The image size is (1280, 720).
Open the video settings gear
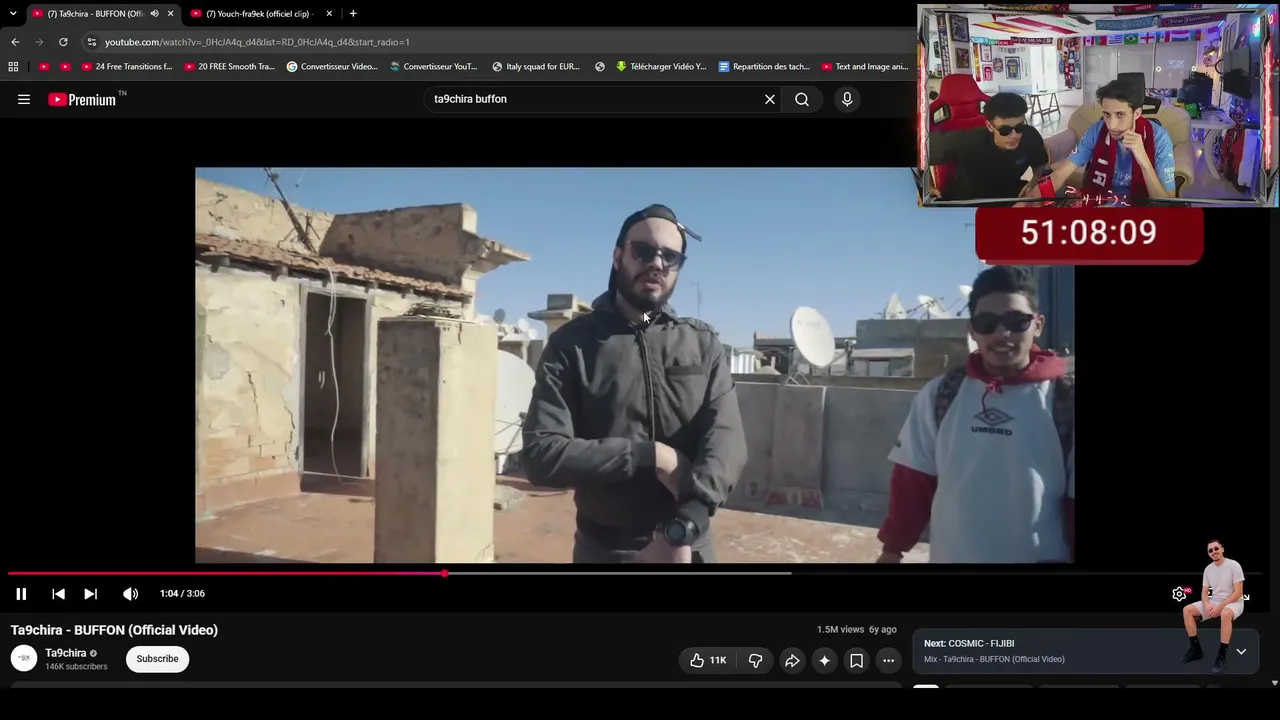[x=1179, y=594]
